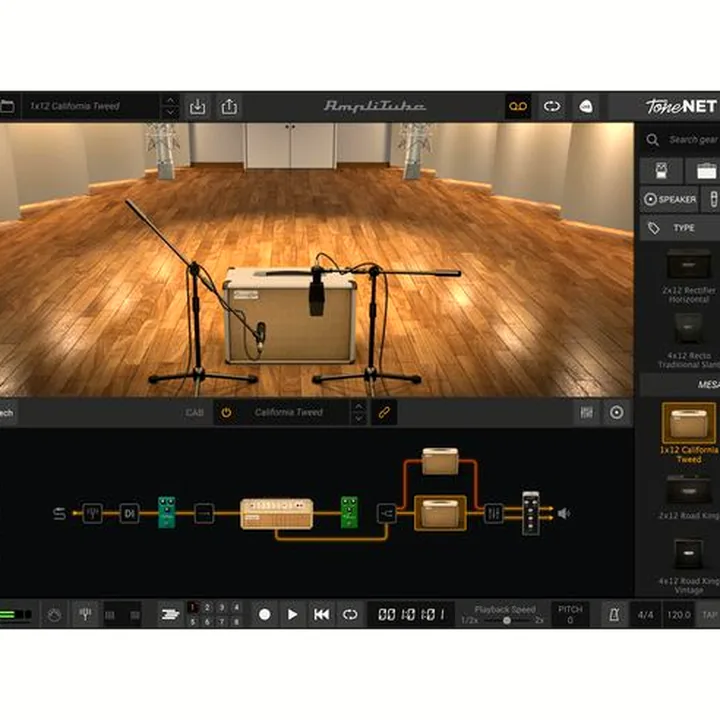Click the empty slot before the amp

pos(204,513)
